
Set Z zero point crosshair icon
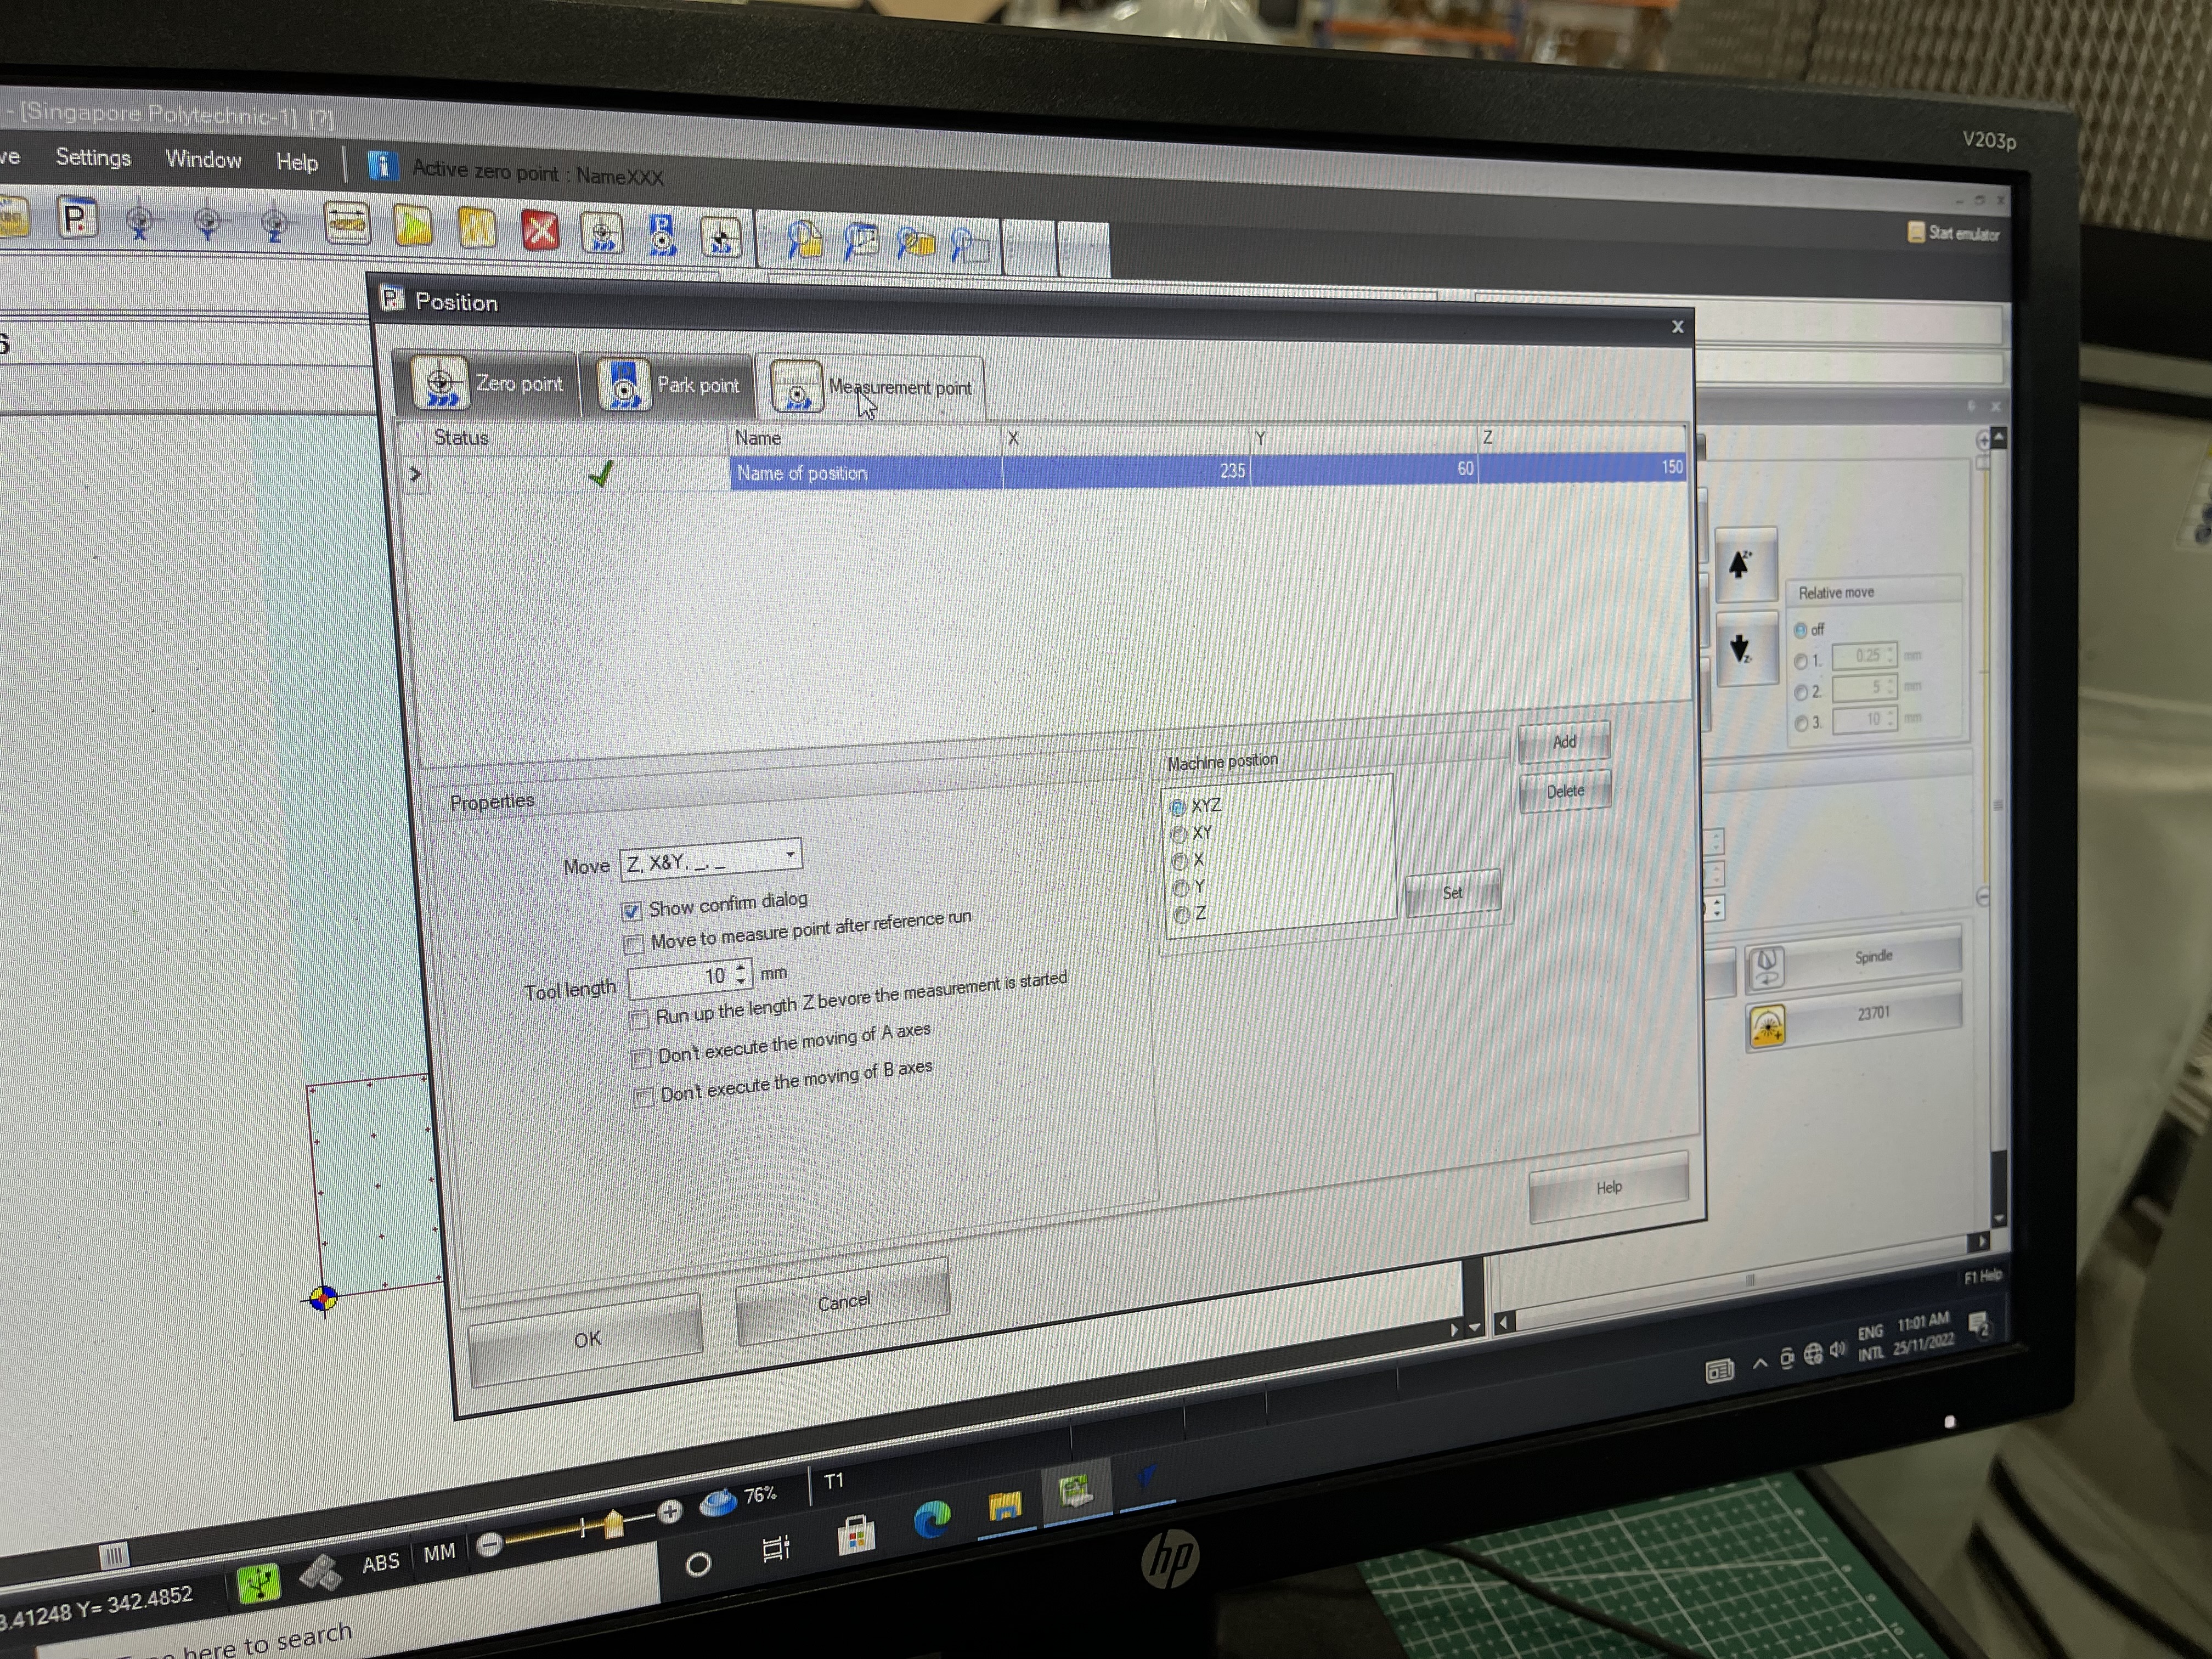coord(275,223)
